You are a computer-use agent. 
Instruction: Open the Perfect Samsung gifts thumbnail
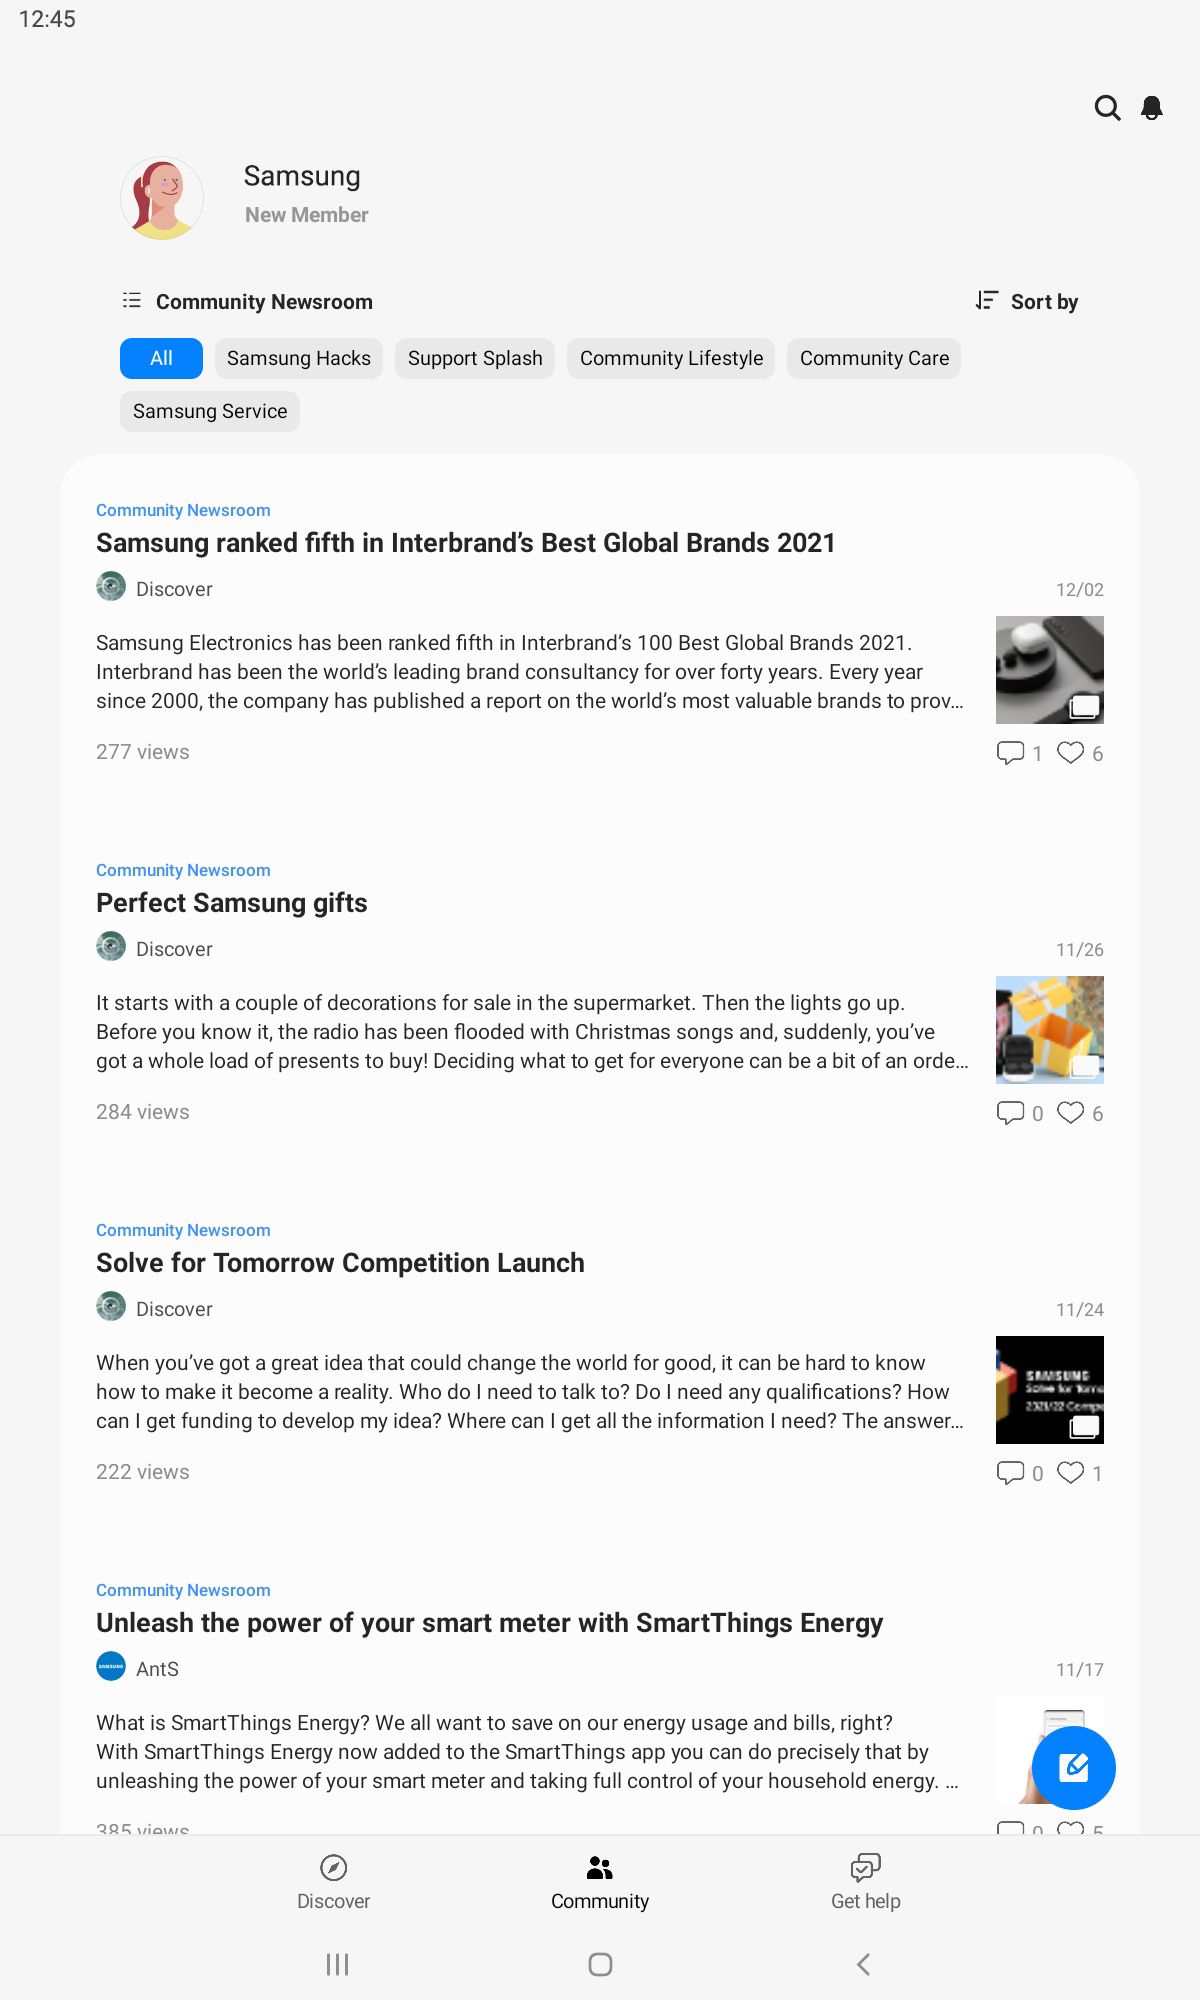coord(1050,1030)
